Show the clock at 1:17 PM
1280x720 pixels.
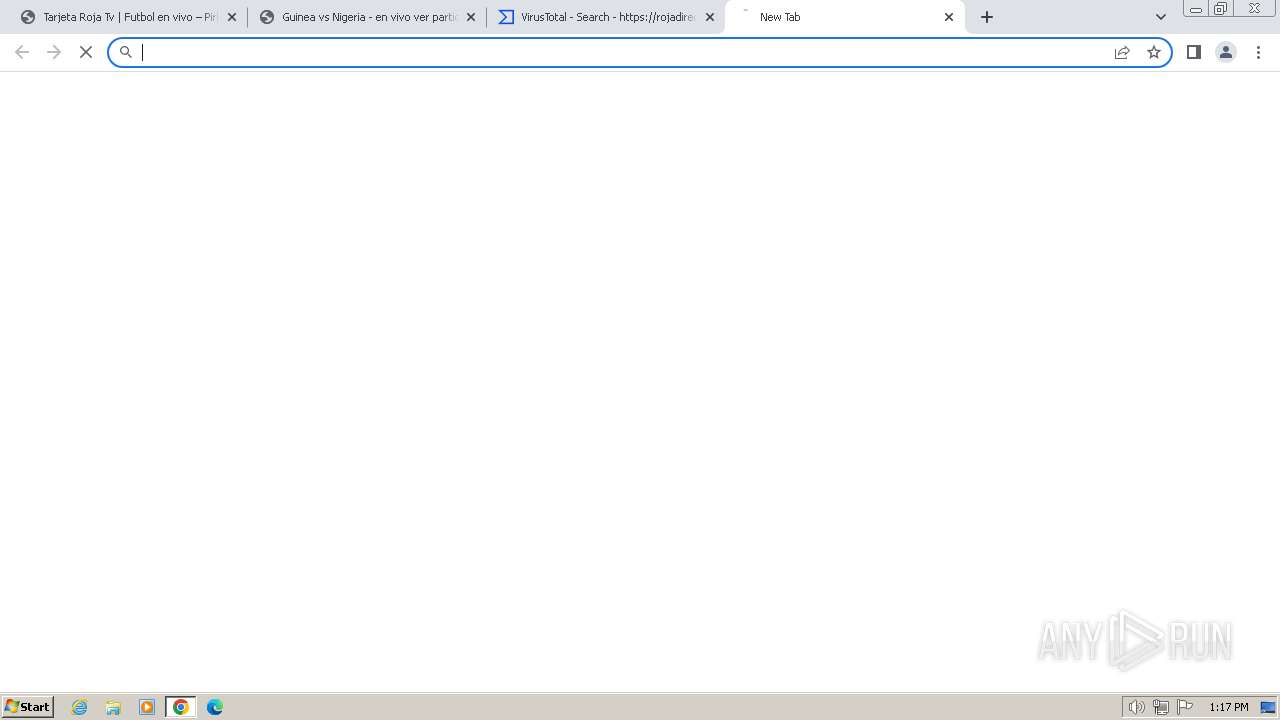point(1229,707)
